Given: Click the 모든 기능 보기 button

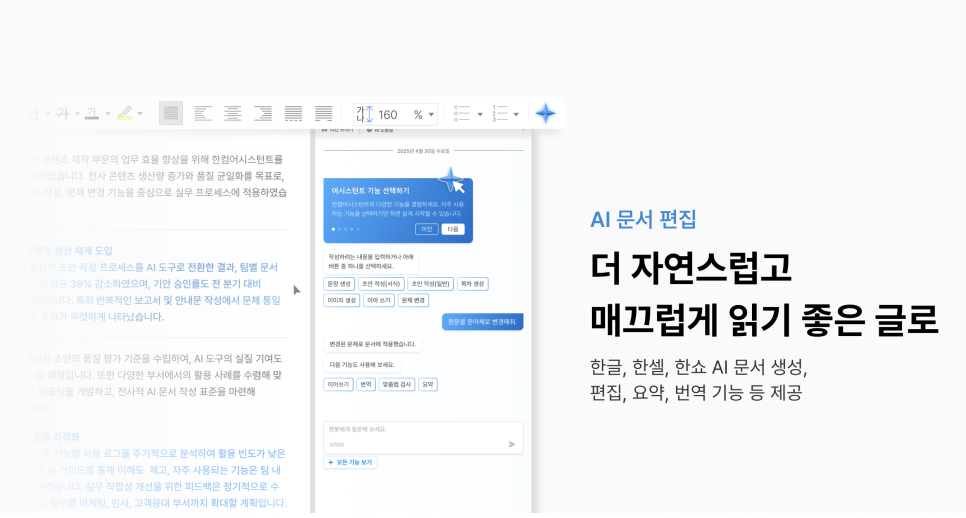Looking at the screenshot, I should 350,463.
